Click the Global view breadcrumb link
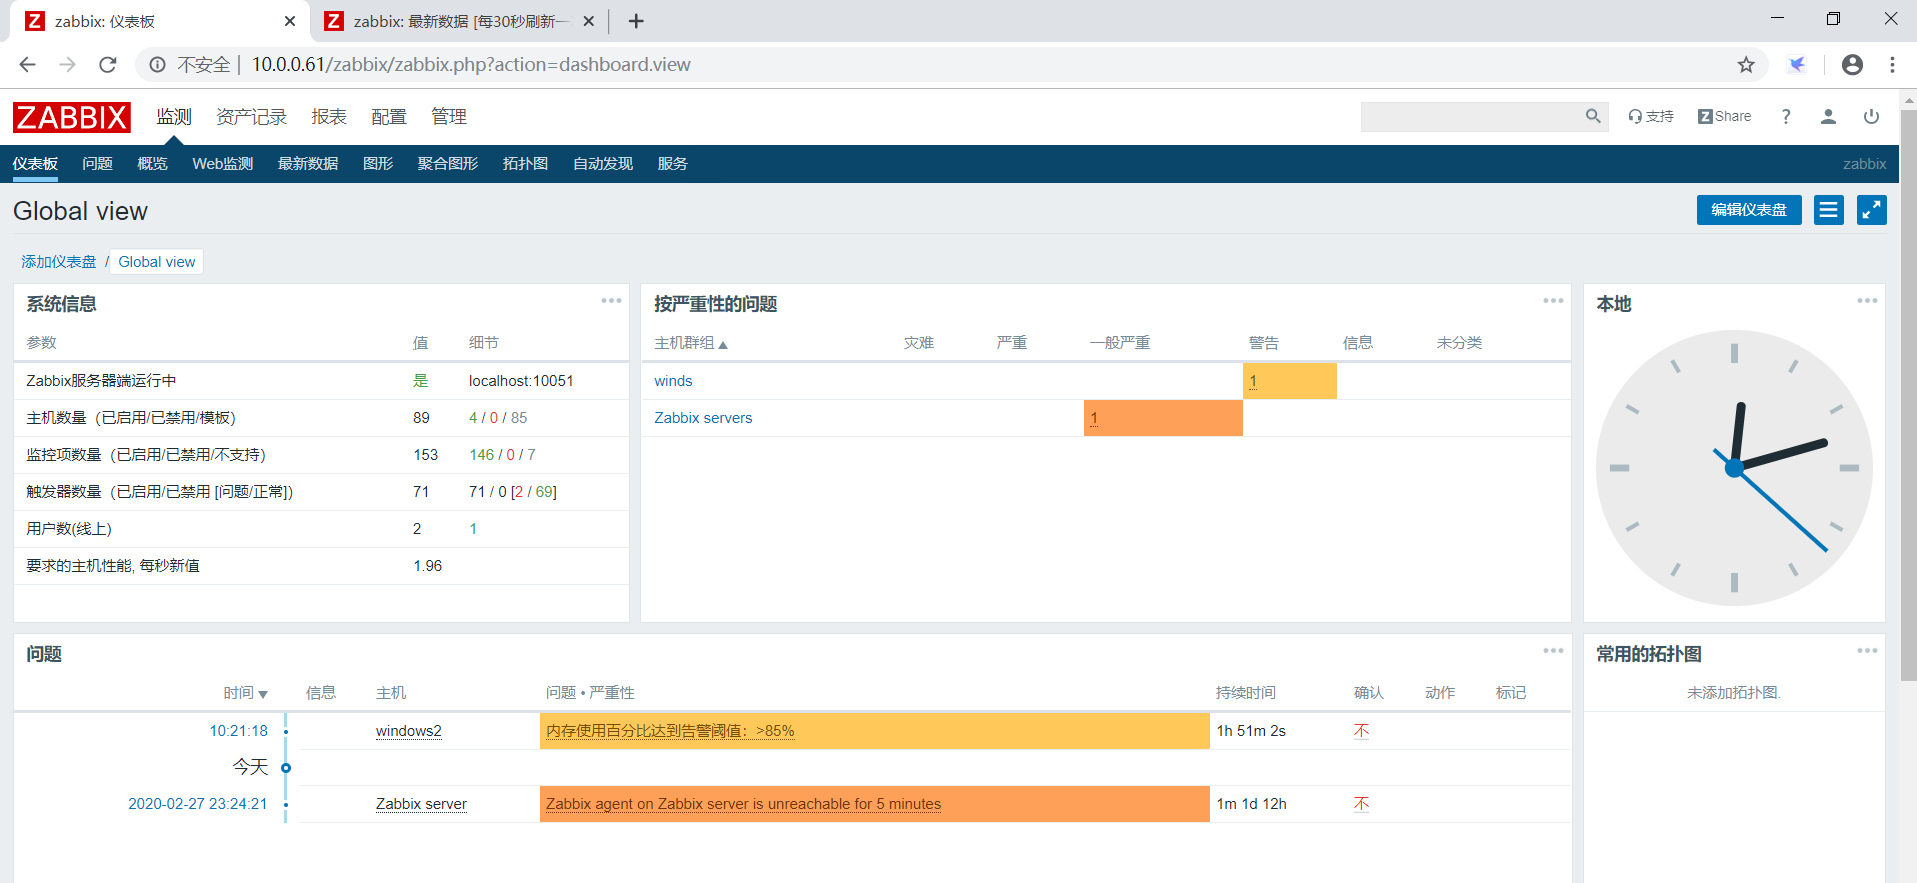The image size is (1917, 883). pyautogui.click(x=157, y=262)
